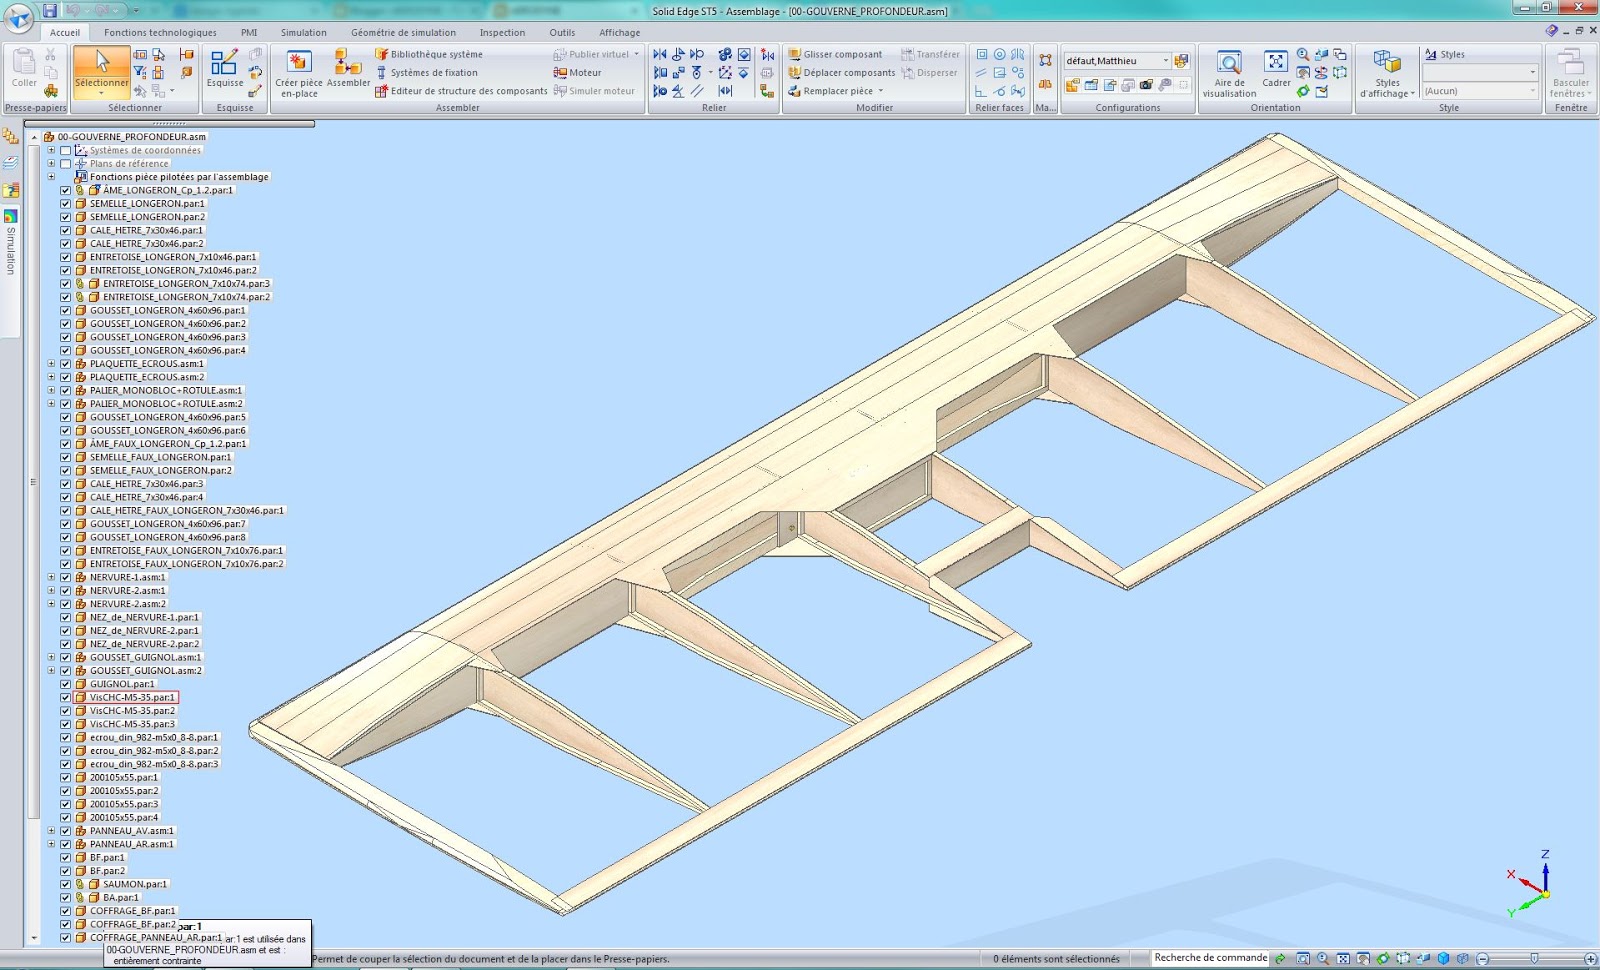Open the défaut,Matthieu configuration dropdown
The image size is (1600, 970).
(x=1165, y=60)
